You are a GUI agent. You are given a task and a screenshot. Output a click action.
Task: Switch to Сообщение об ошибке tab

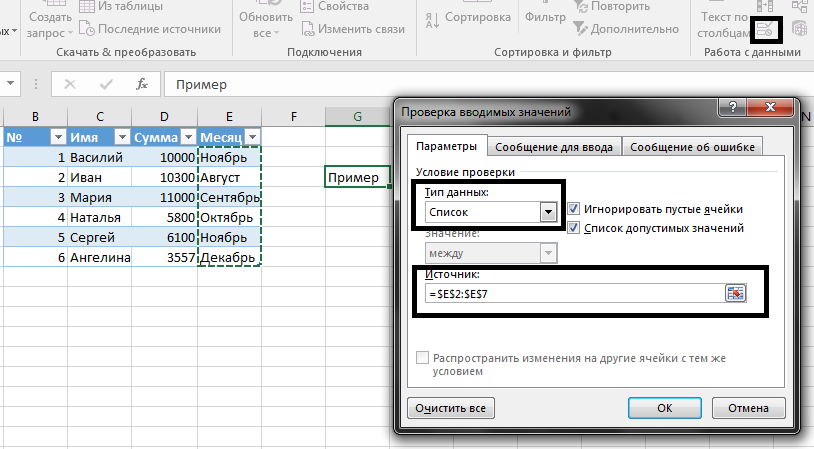(x=690, y=147)
